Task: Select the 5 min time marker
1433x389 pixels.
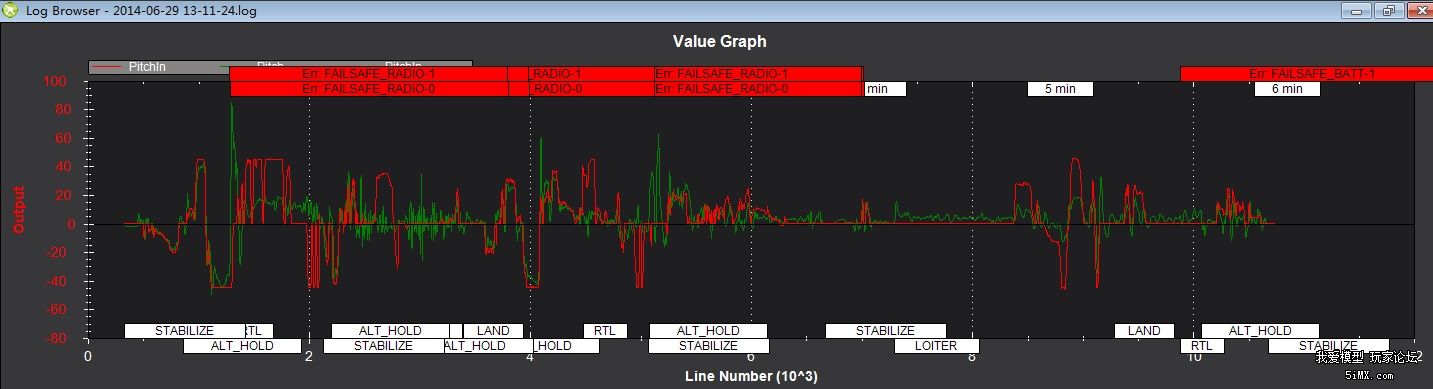Action: pyautogui.click(x=1060, y=89)
